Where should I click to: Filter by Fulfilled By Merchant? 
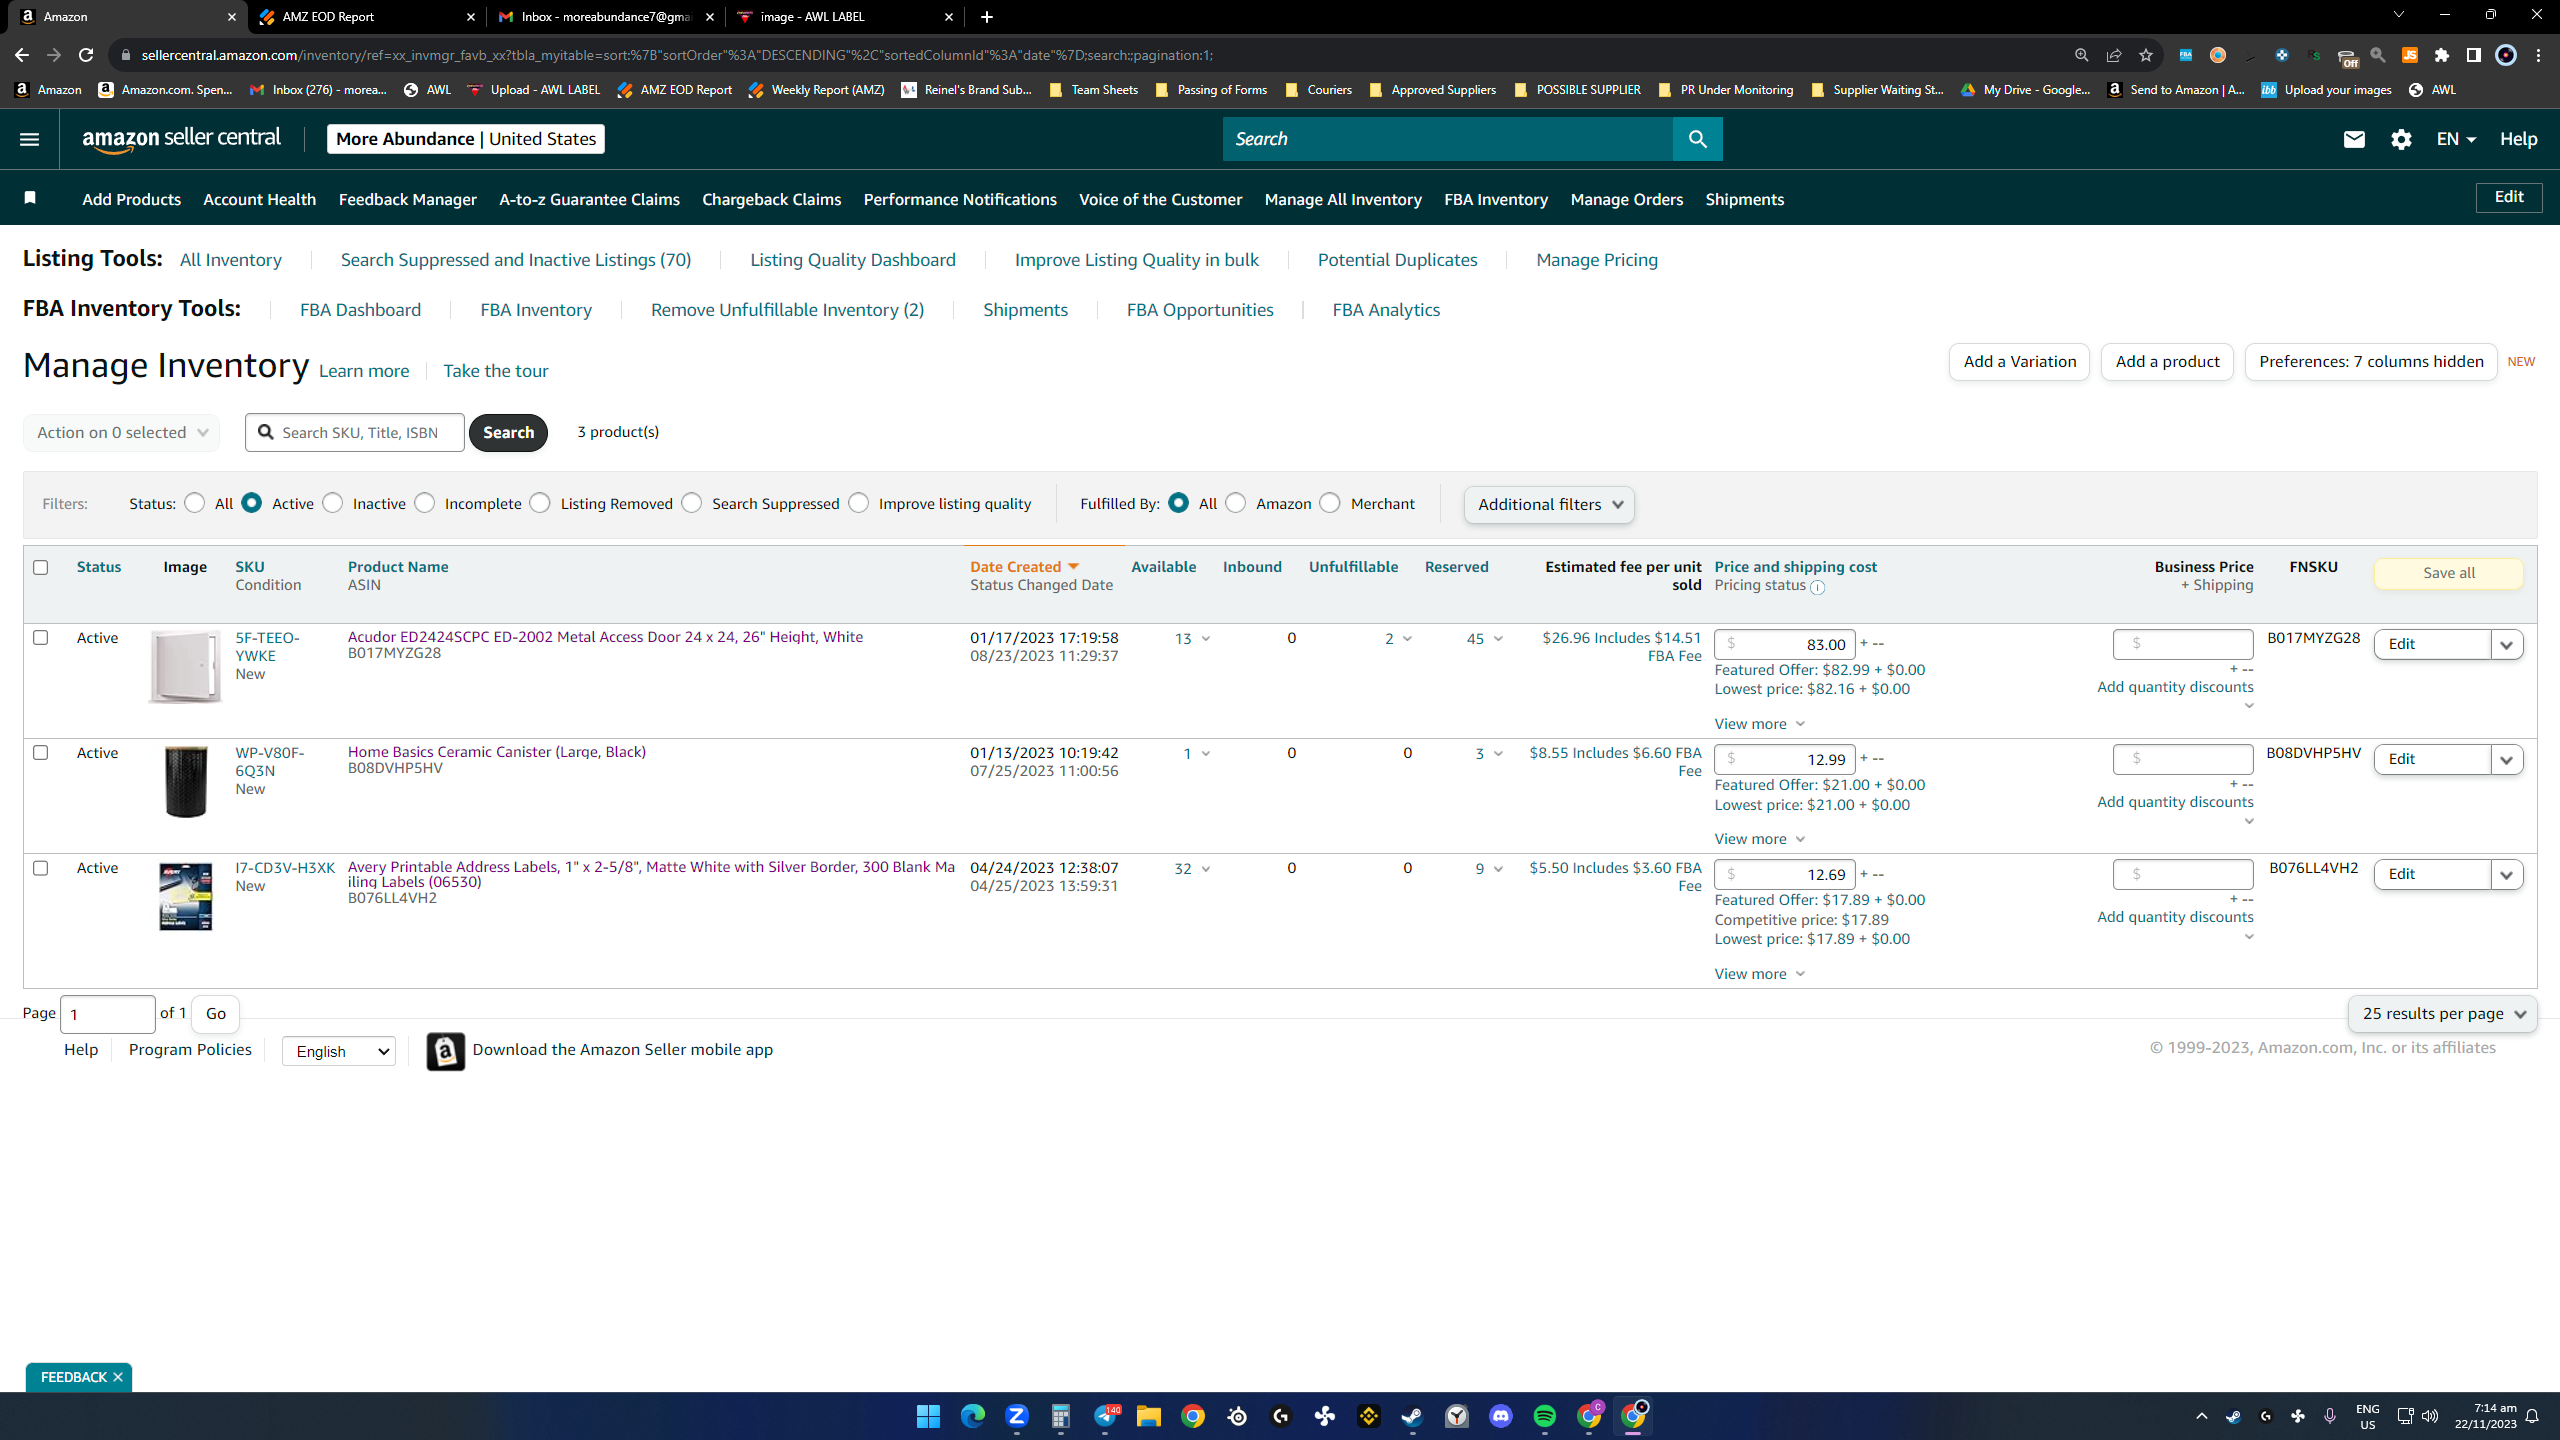(1330, 503)
